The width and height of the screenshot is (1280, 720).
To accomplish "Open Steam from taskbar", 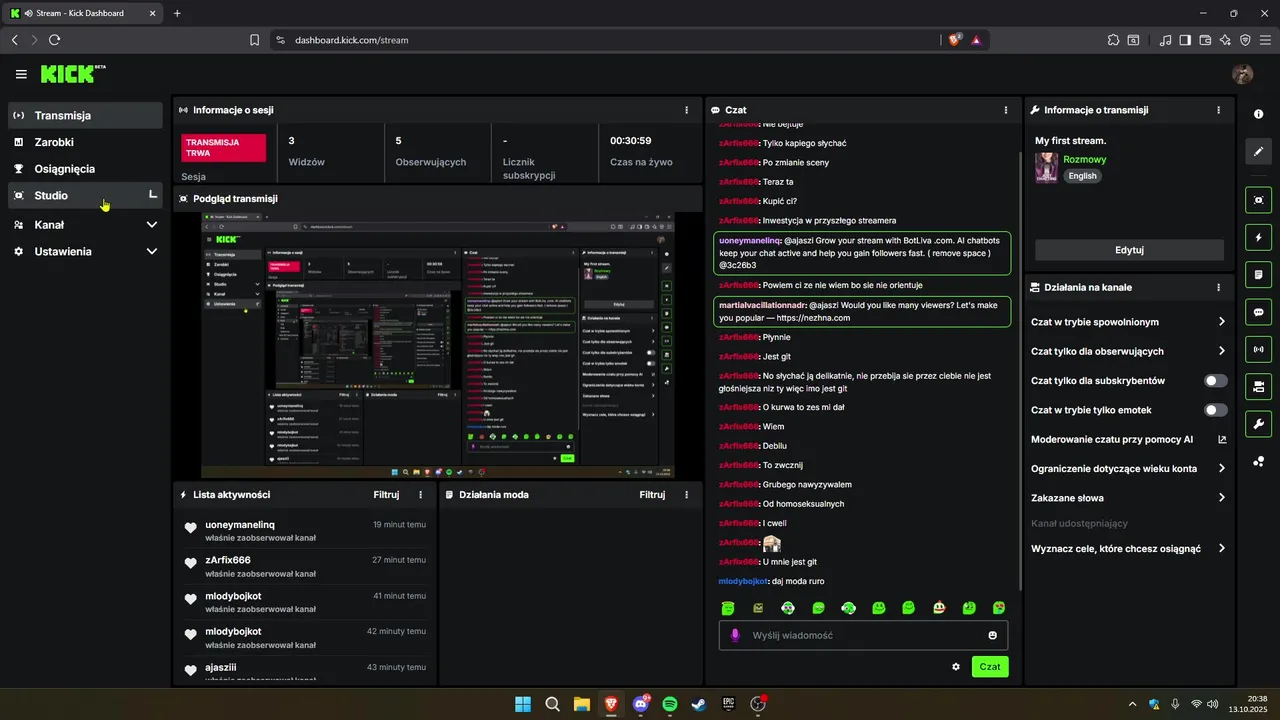I will click(x=699, y=704).
